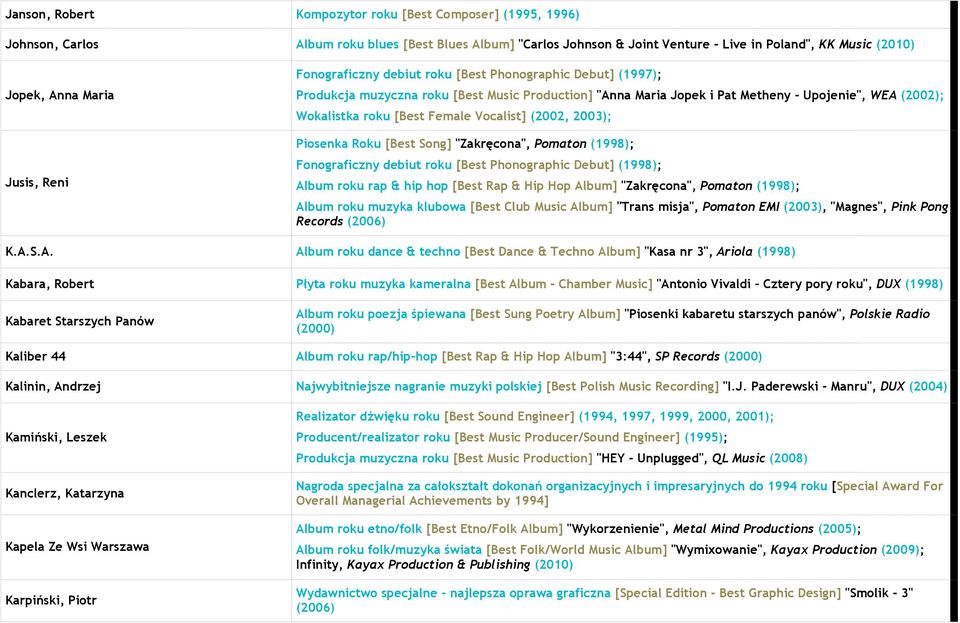Click year (2010) in Carlos Johnson row
960x623 pixels.
coord(895,44)
